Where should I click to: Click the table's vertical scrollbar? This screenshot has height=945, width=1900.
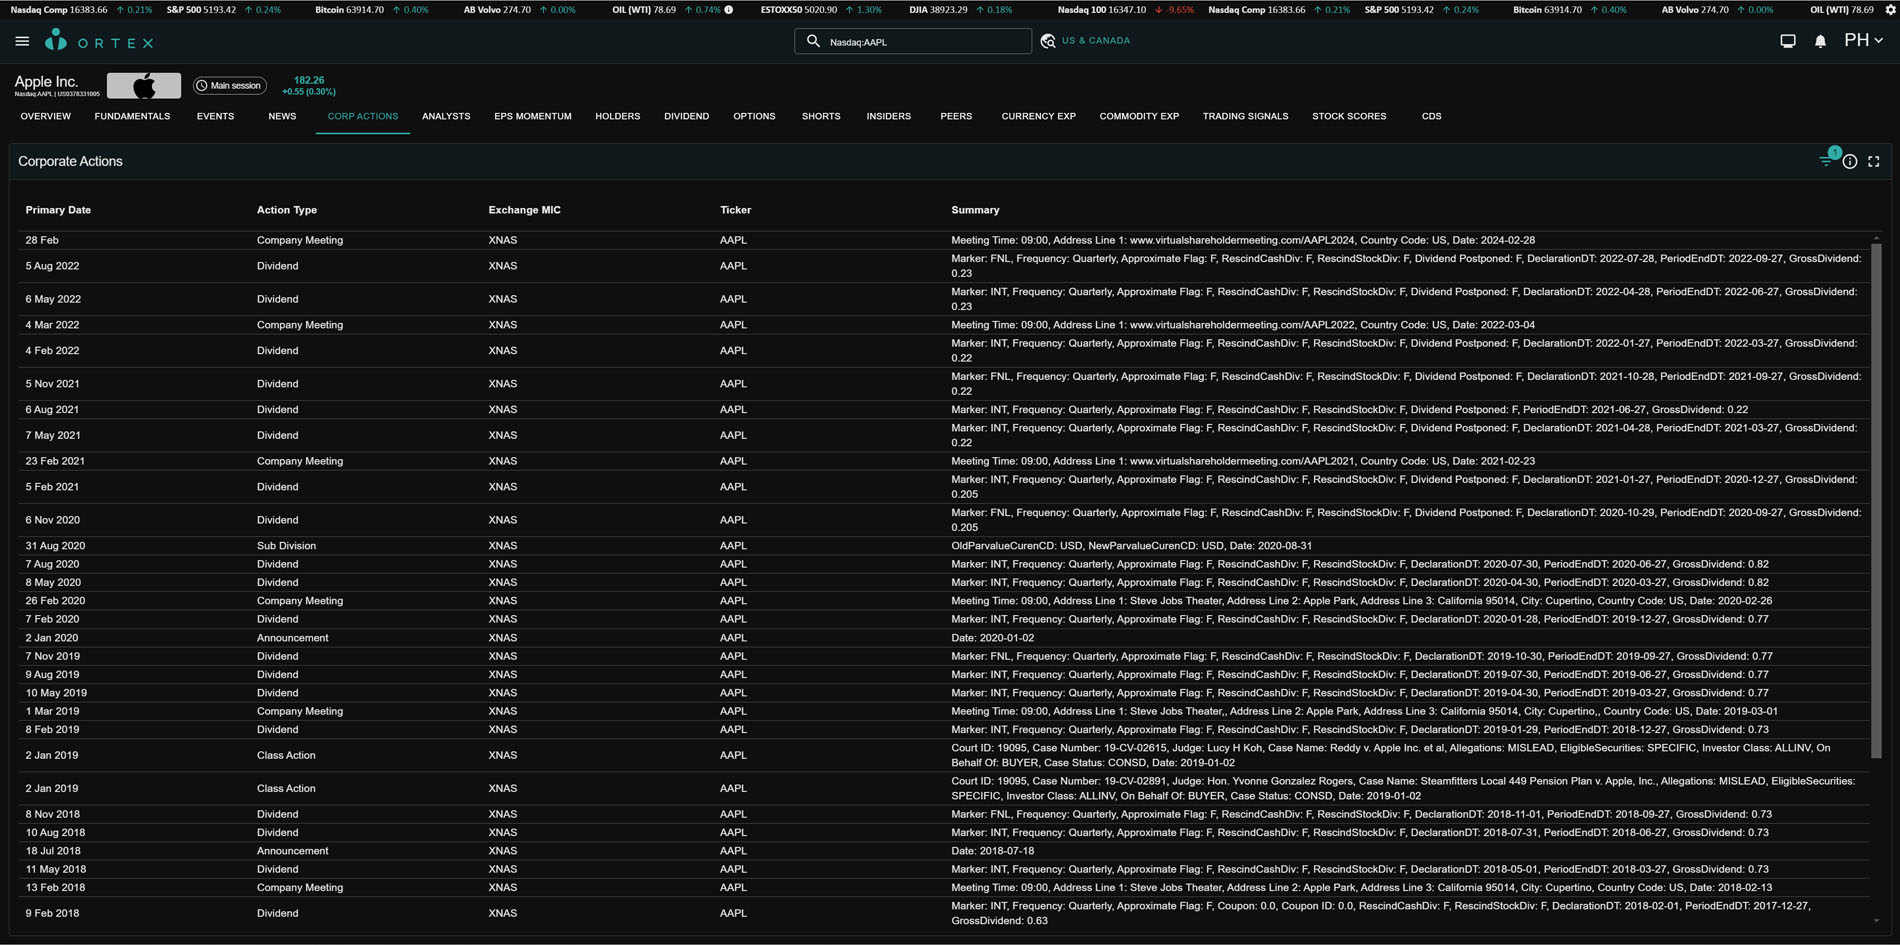[x=1876, y=500]
